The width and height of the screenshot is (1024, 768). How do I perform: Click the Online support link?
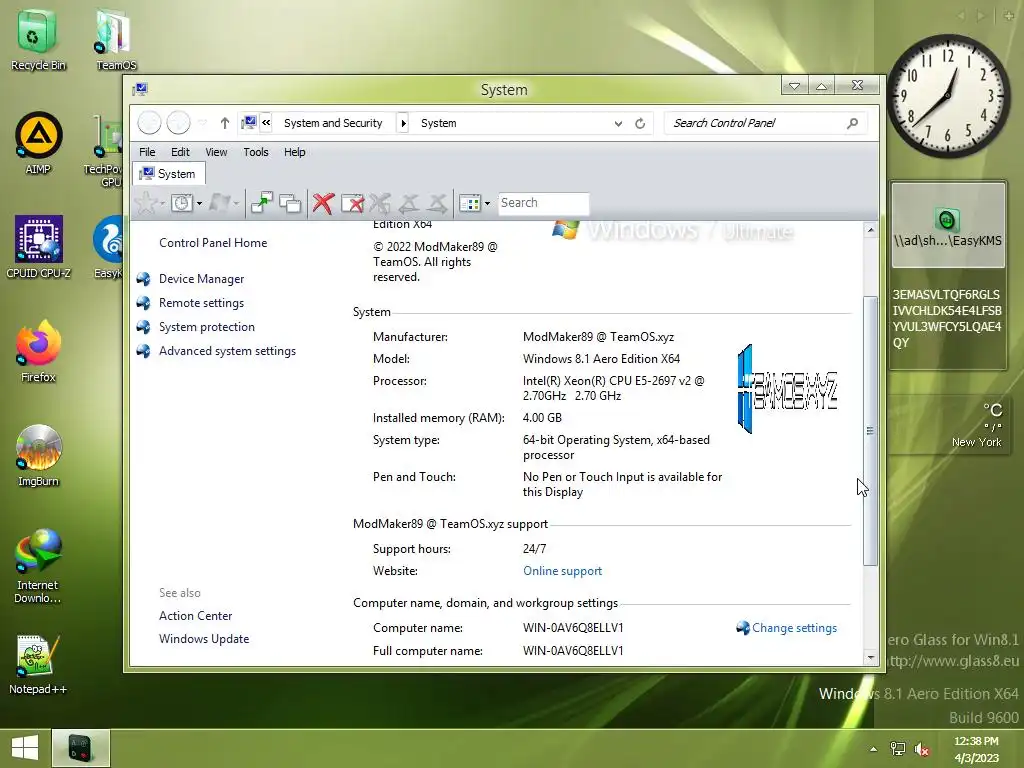tap(562, 571)
